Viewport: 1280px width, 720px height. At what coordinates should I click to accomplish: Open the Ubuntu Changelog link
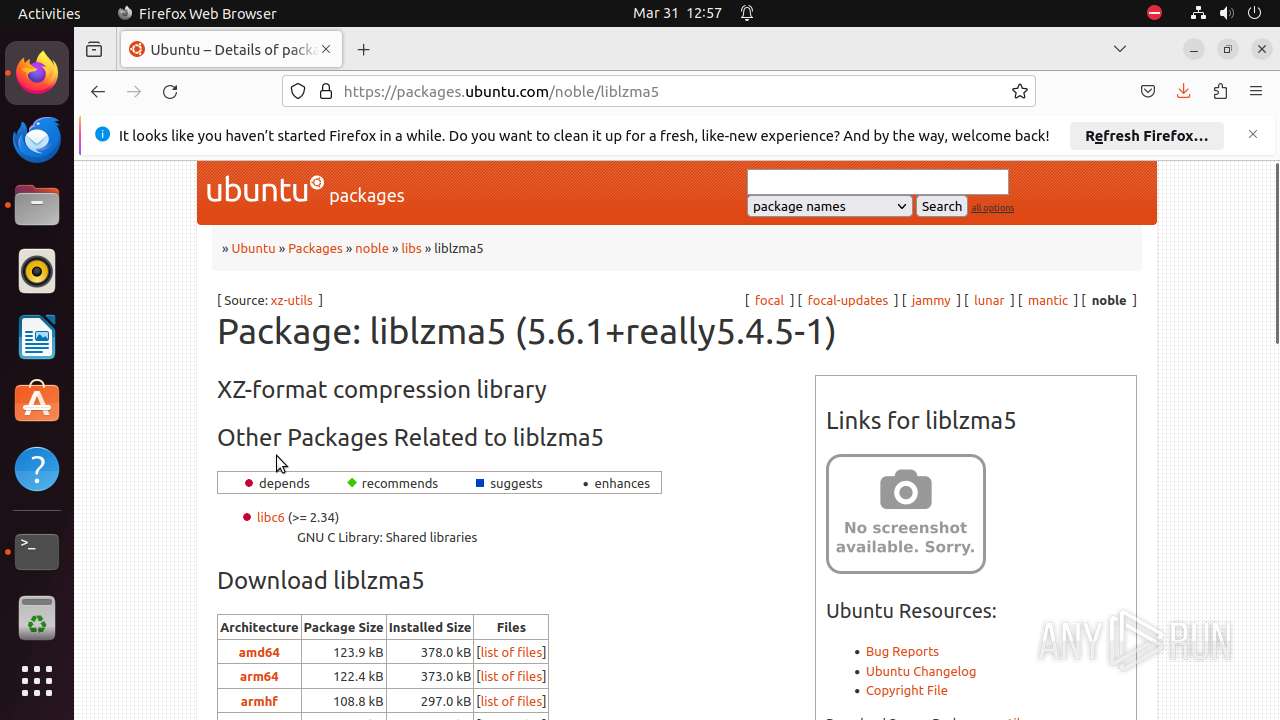(921, 671)
